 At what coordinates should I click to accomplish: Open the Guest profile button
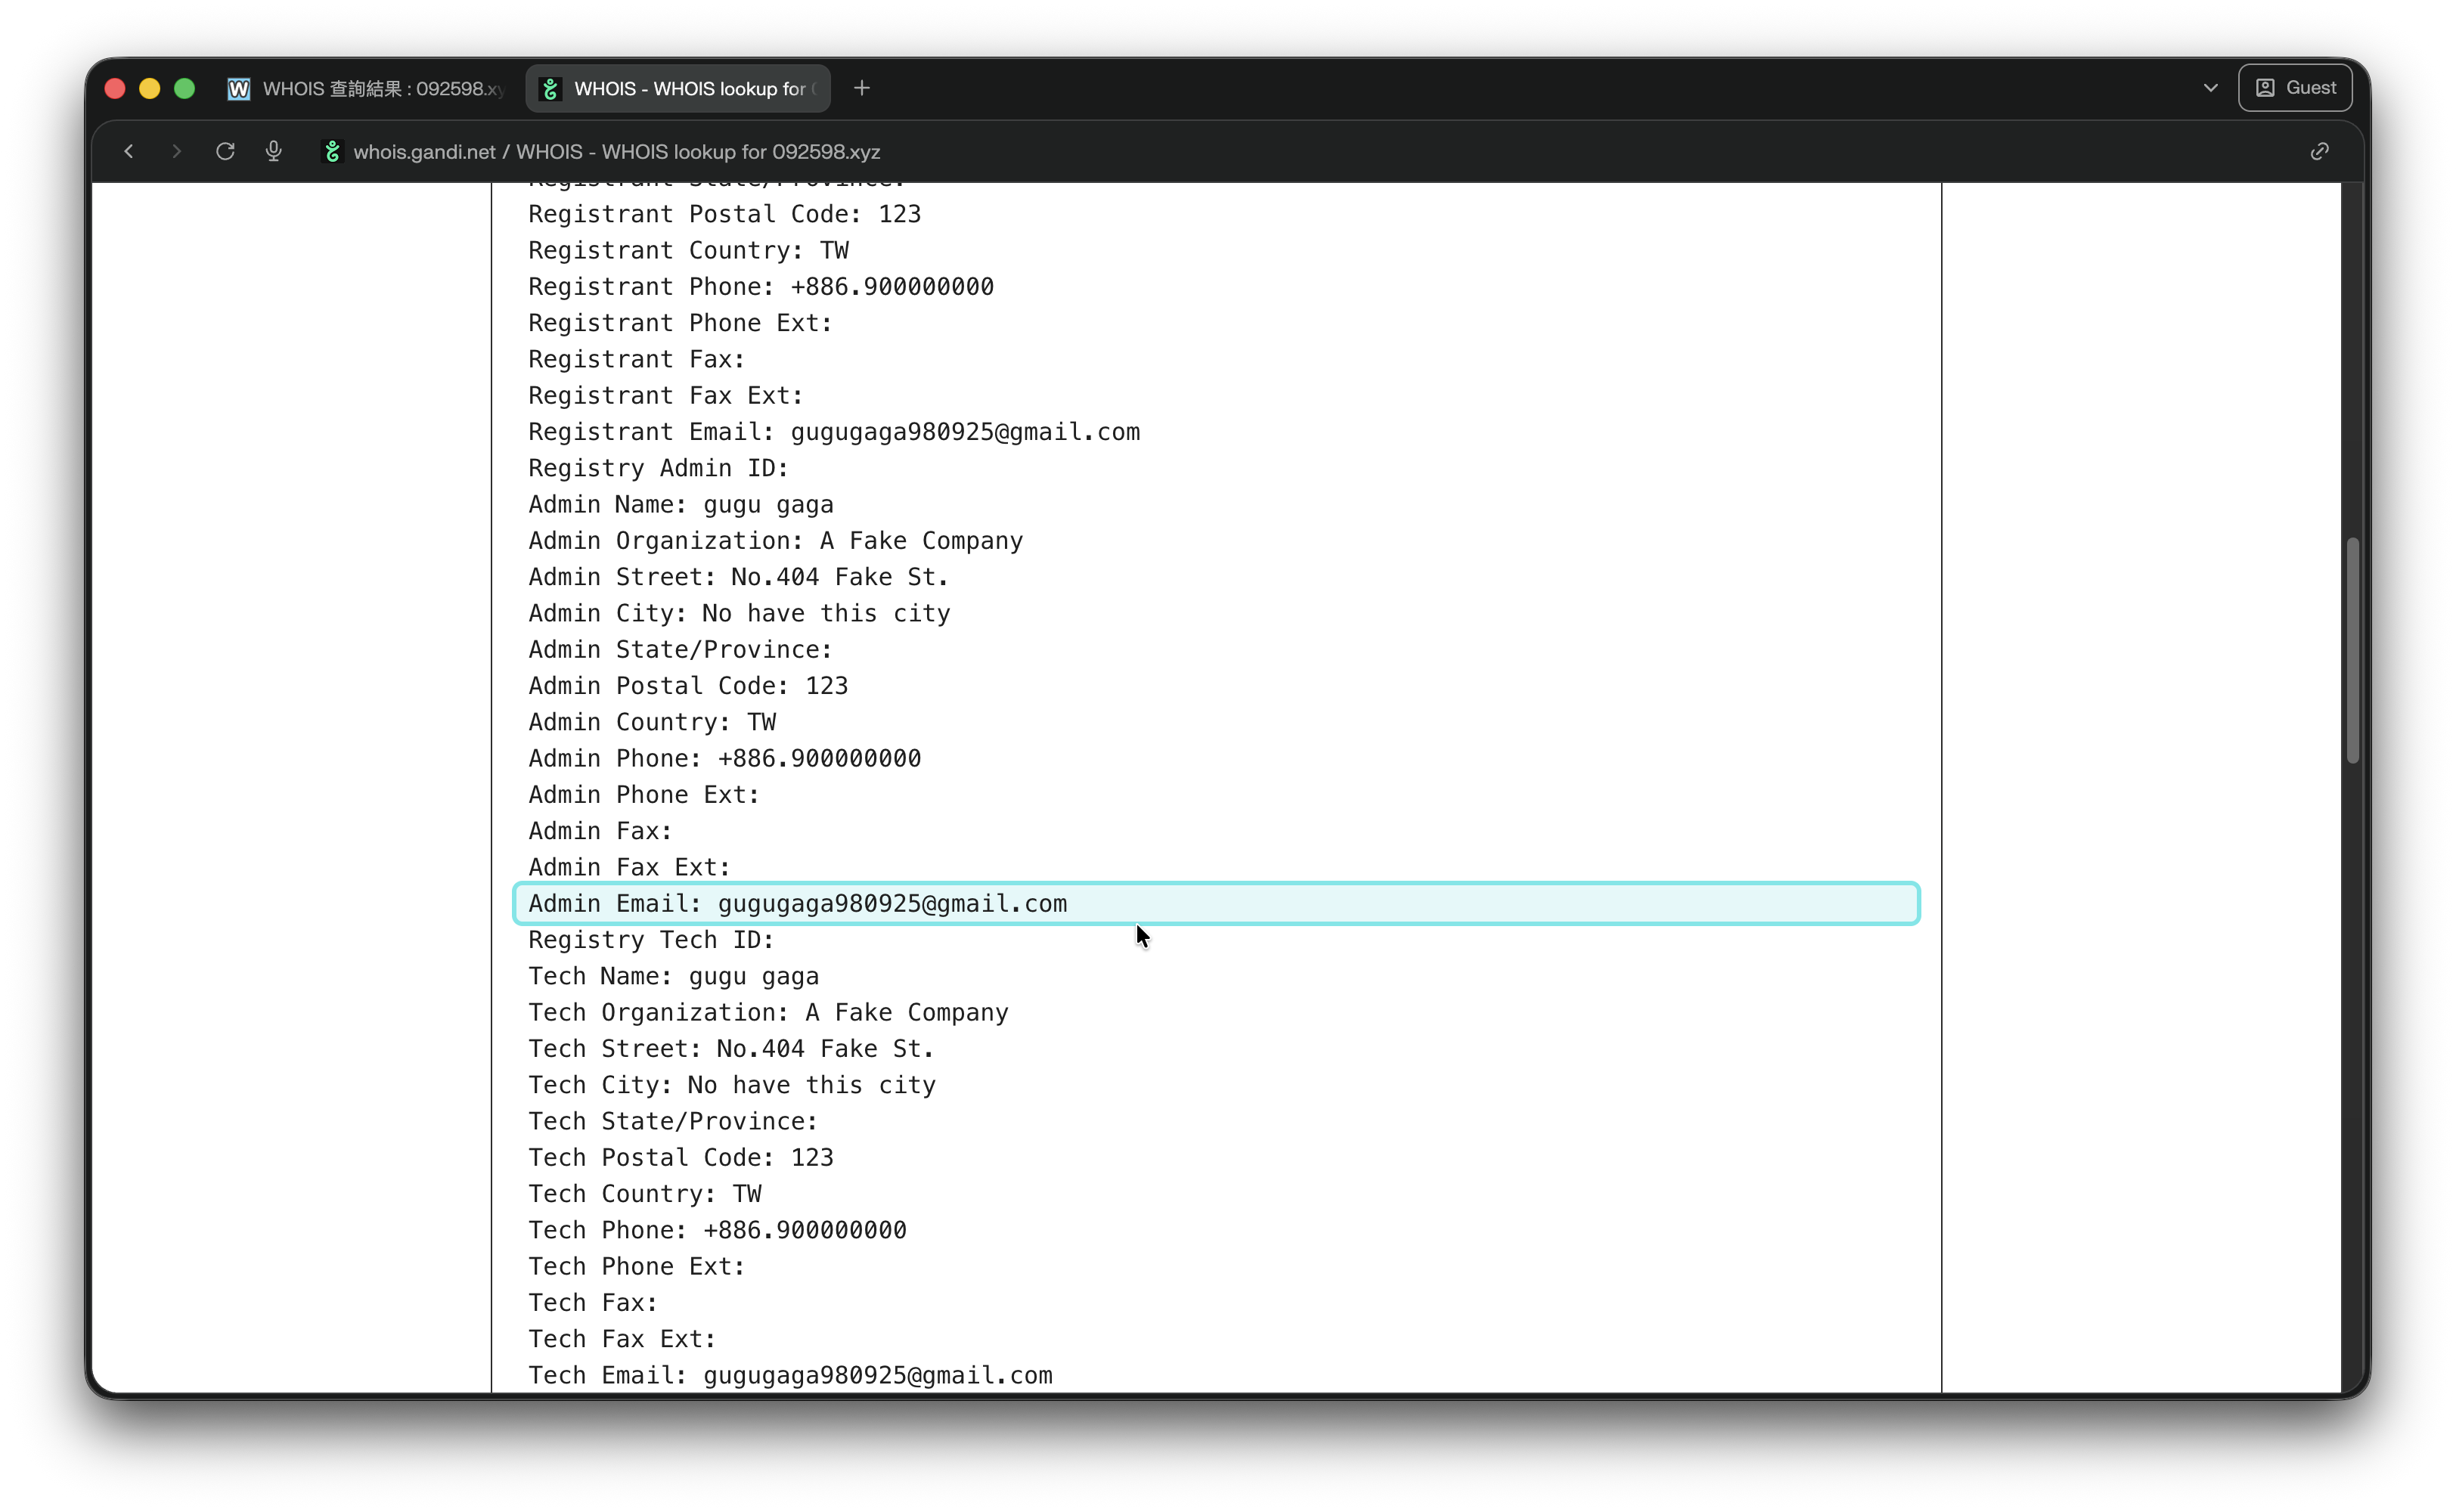(2295, 88)
